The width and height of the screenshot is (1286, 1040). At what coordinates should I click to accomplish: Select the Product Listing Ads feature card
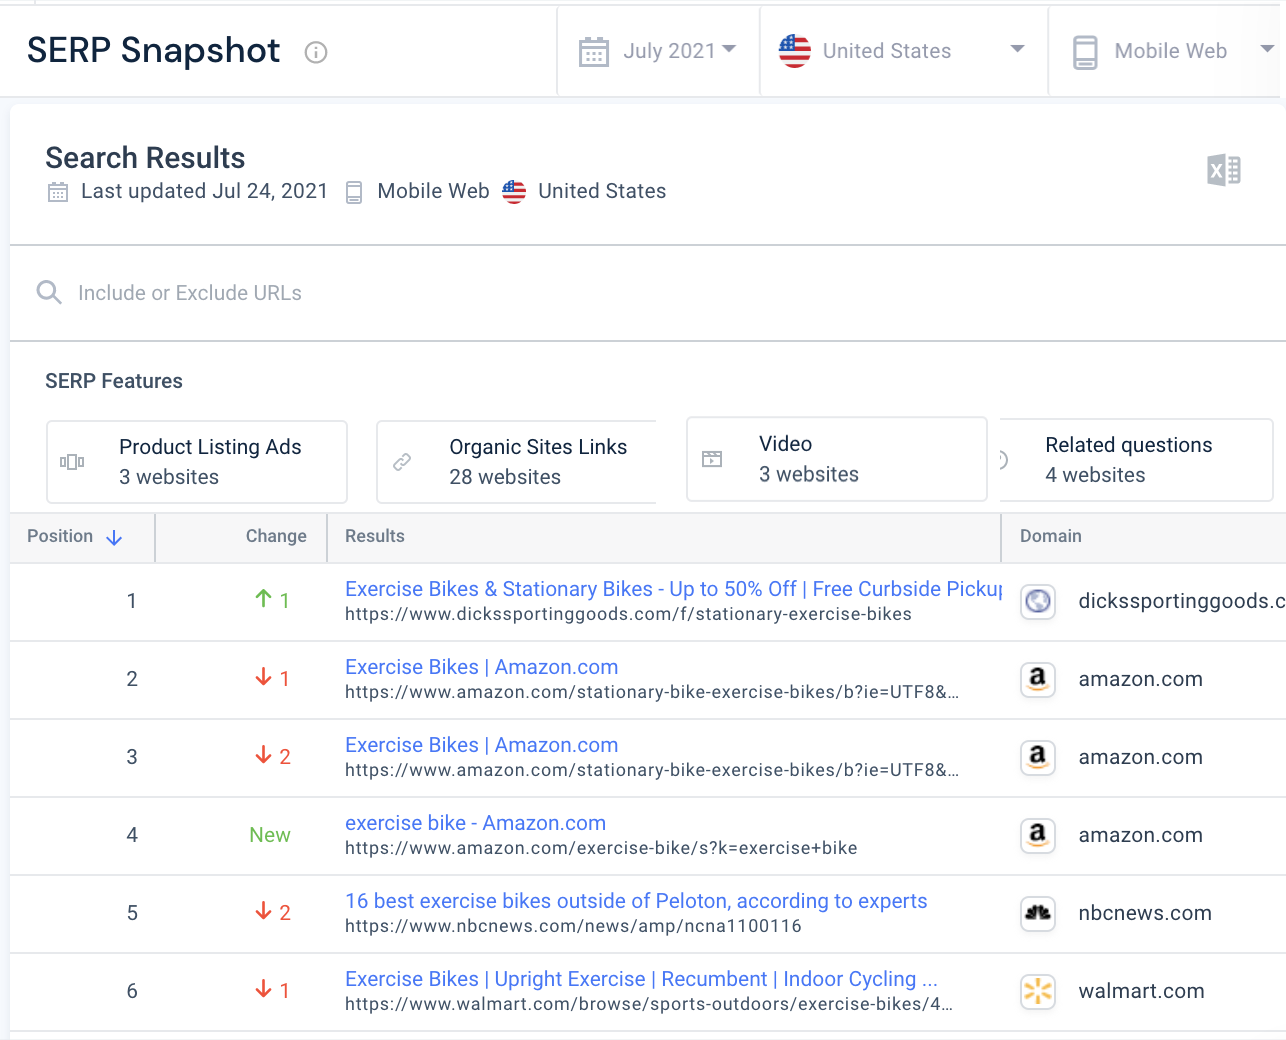point(197,462)
